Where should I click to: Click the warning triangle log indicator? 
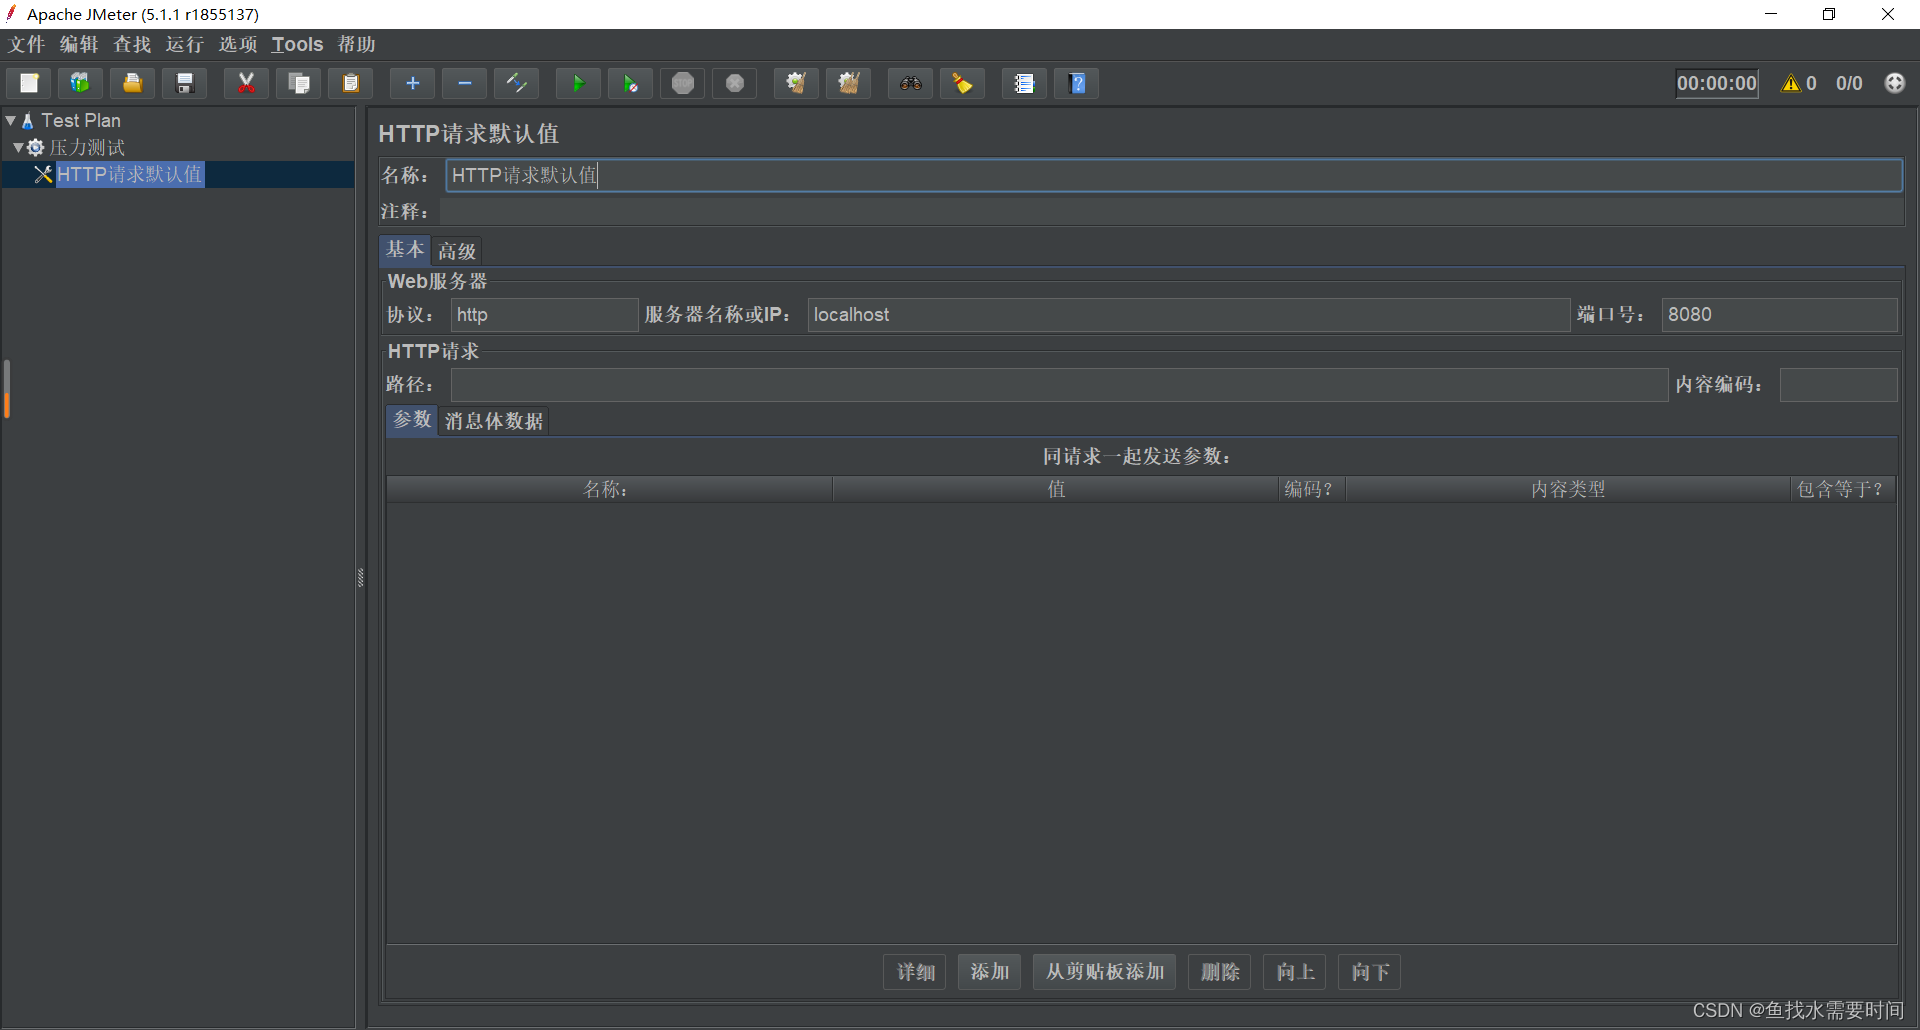point(1790,83)
